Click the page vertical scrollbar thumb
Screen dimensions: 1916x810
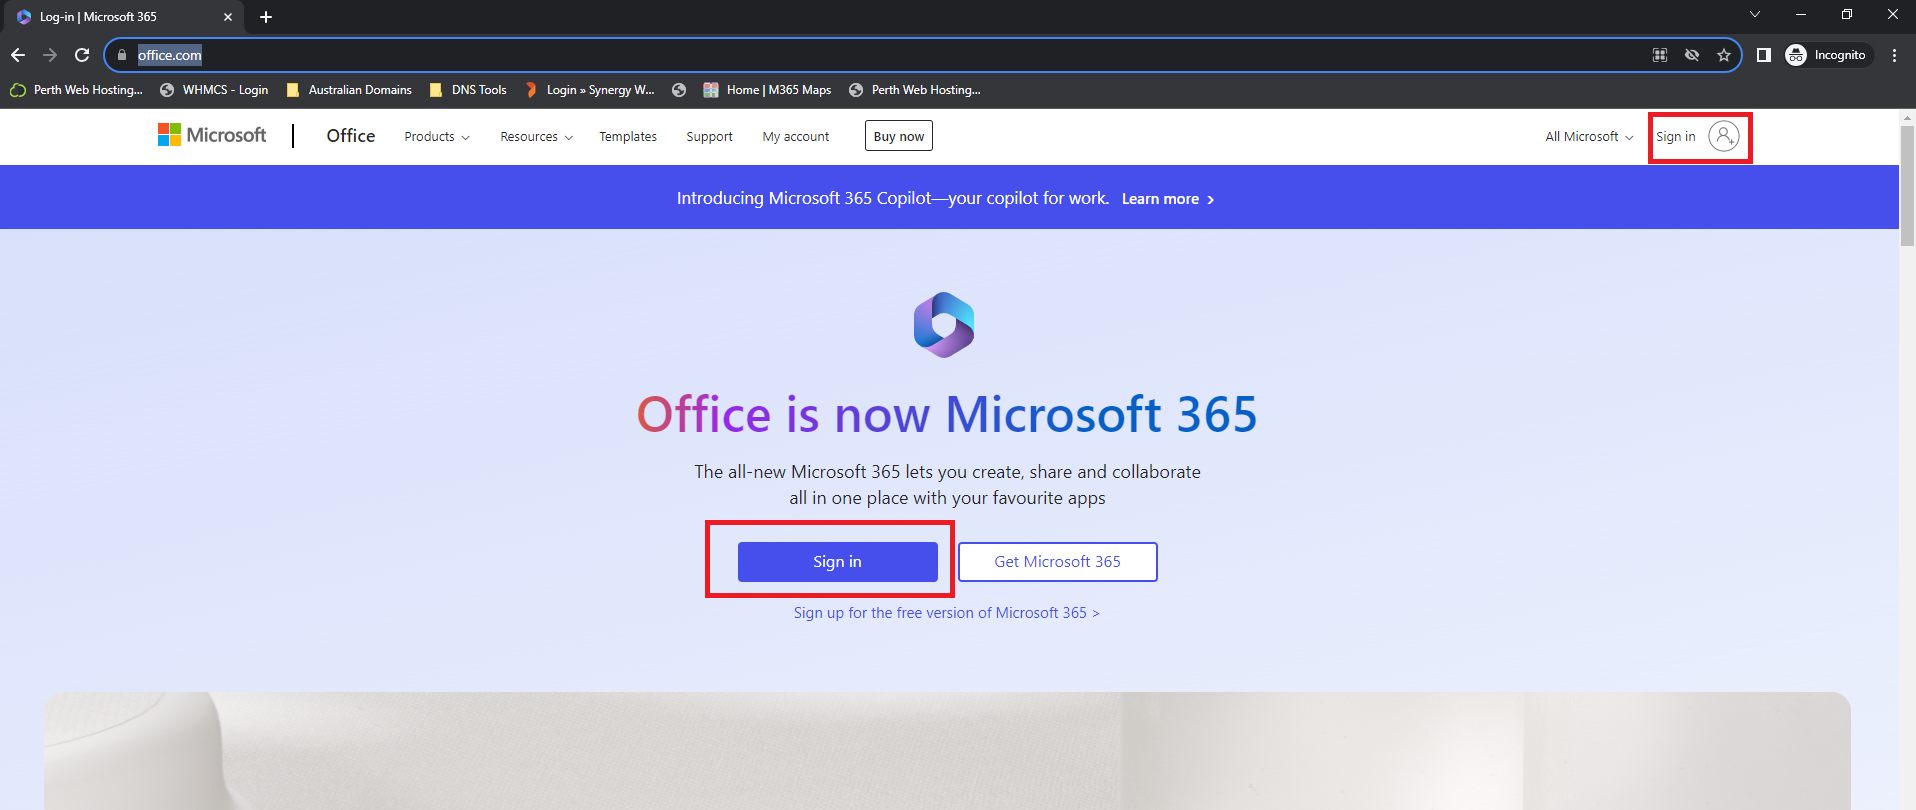click(x=1907, y=186)
